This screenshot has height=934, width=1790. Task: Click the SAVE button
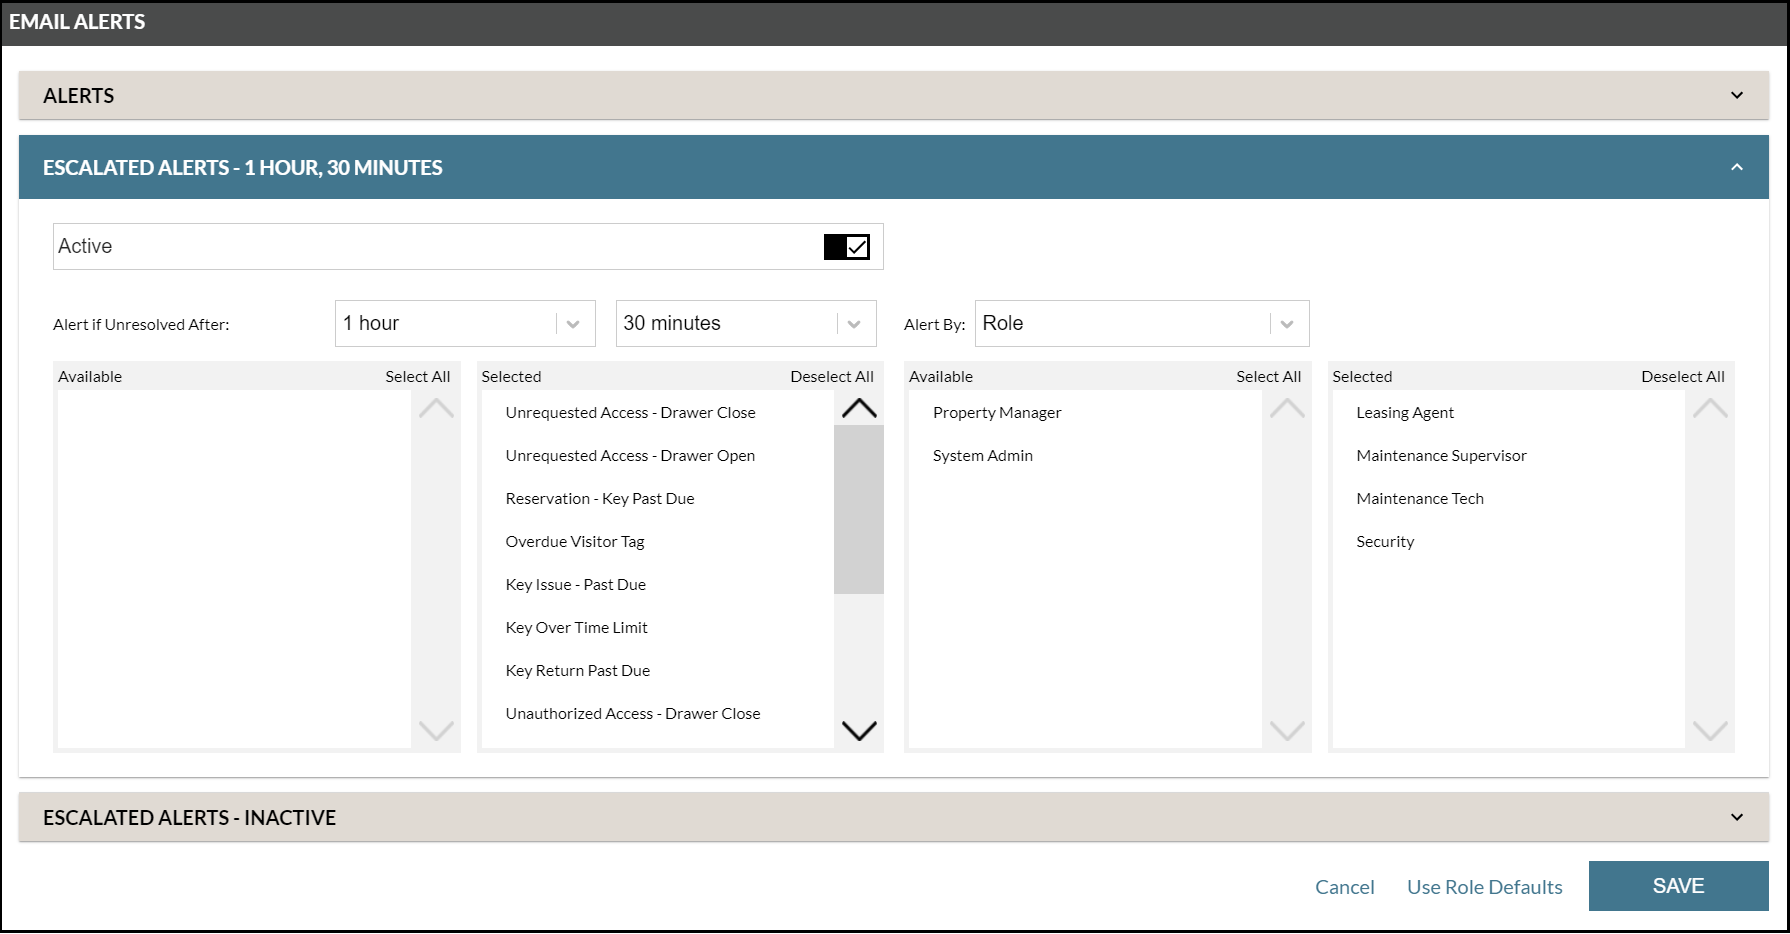click(x=1678, y=886)
